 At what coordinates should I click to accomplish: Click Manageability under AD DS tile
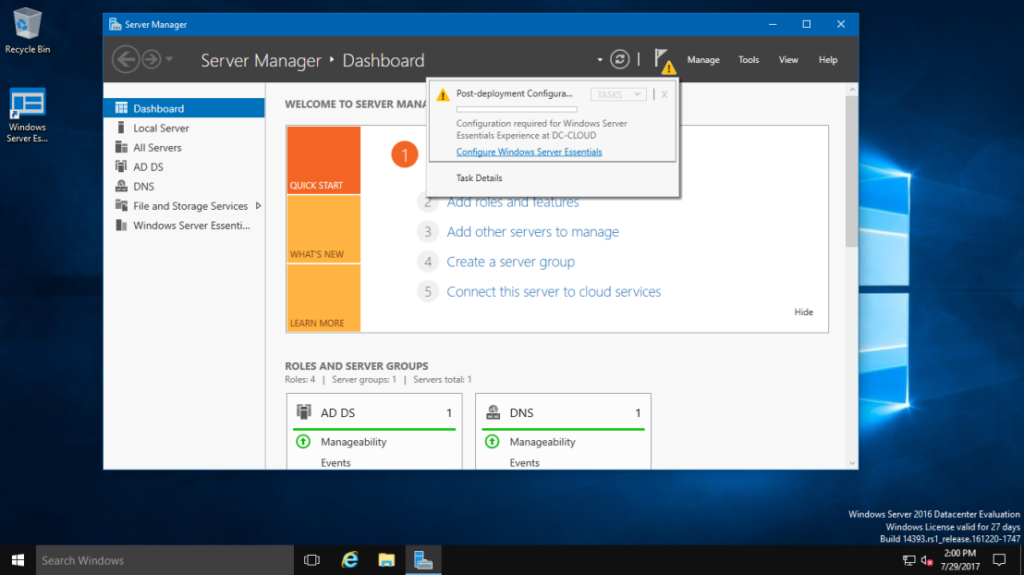[x=353, y=442]
